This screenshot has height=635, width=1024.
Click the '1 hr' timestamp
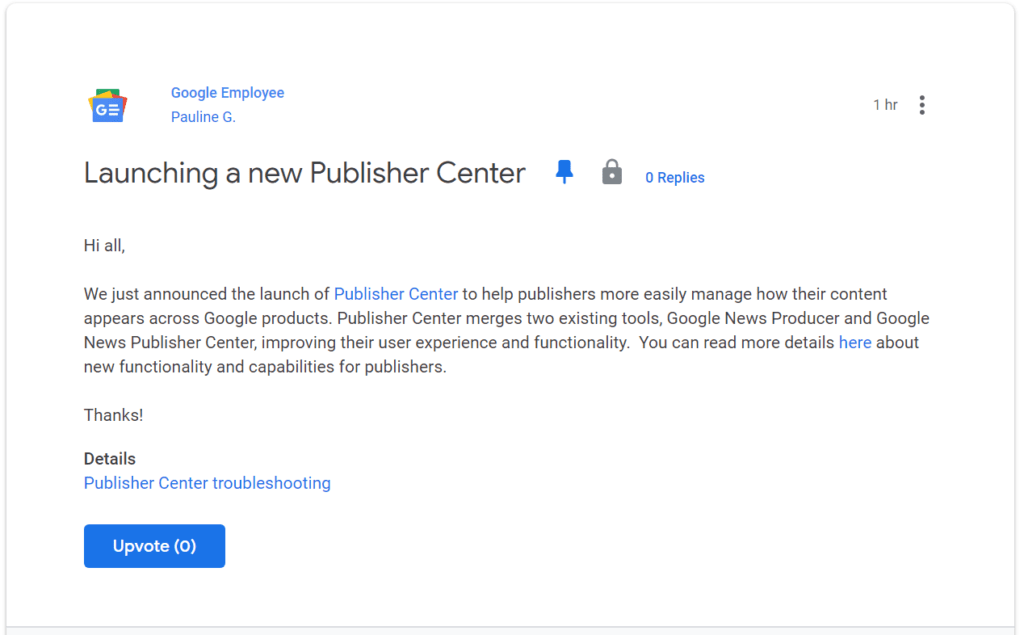(x=885, y=104)
